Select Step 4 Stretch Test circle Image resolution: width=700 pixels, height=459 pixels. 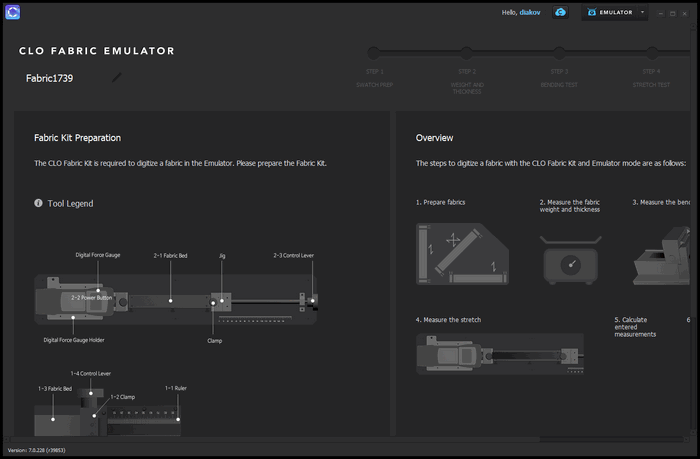(651, 52)
